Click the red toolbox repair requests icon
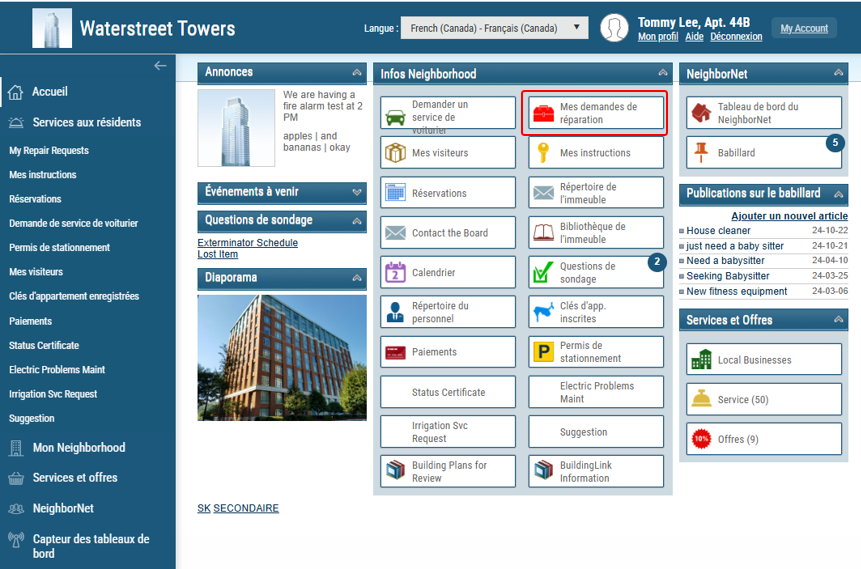 point(544,113)
